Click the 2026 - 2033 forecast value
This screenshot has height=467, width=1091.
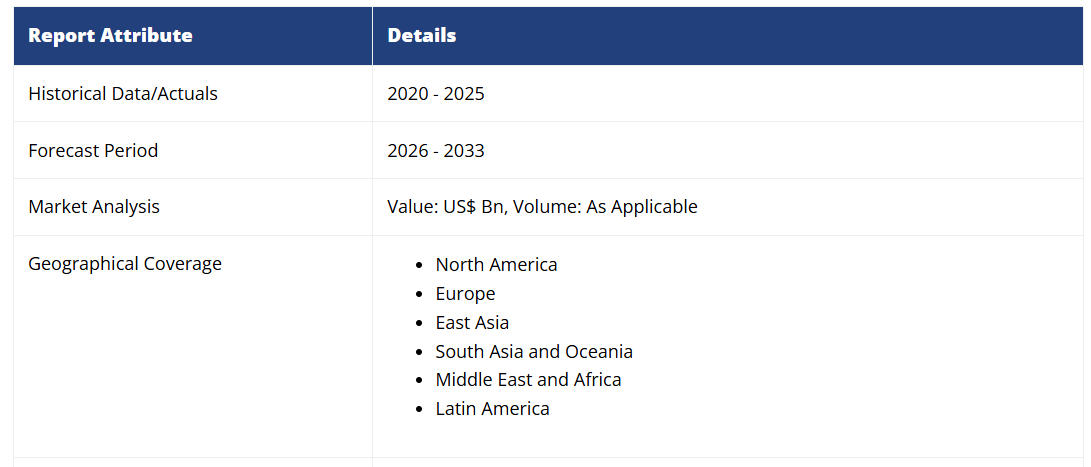click(x=436, y=151)
